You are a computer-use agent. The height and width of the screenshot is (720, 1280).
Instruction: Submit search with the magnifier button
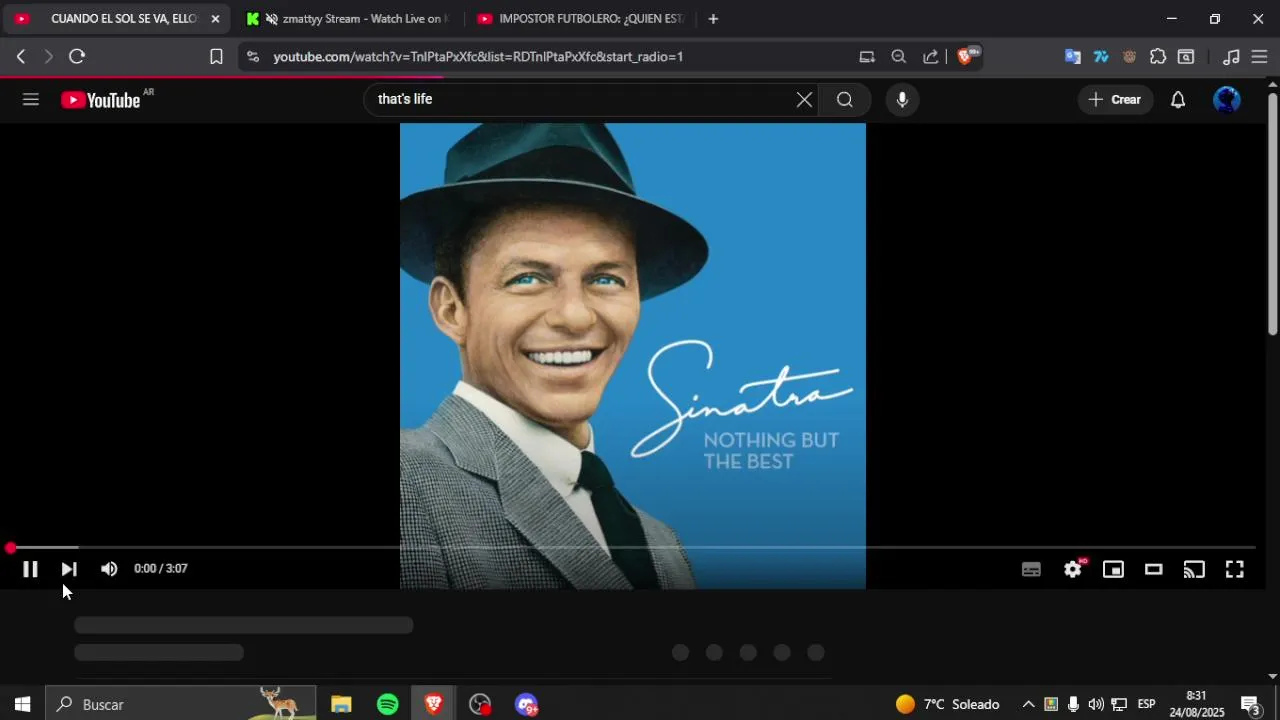pos(845,99)
